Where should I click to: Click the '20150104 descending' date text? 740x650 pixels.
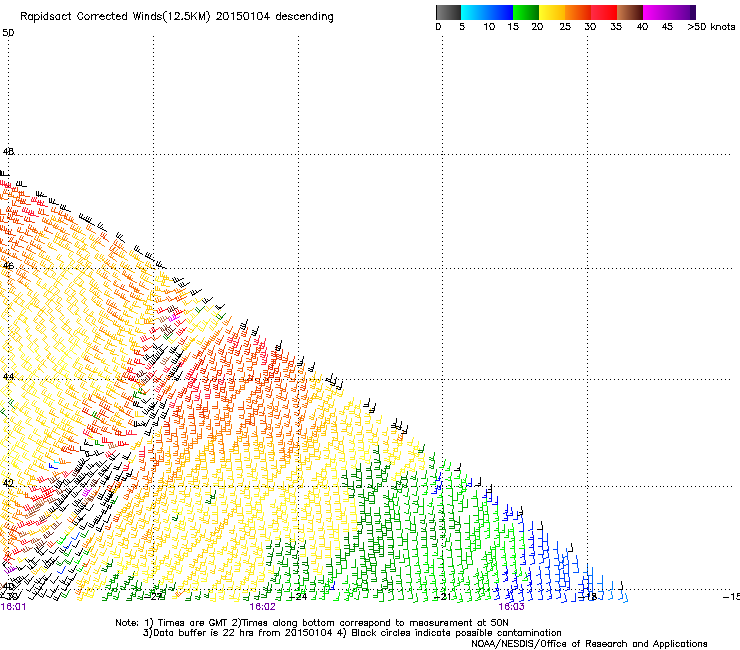pos(275,17)
